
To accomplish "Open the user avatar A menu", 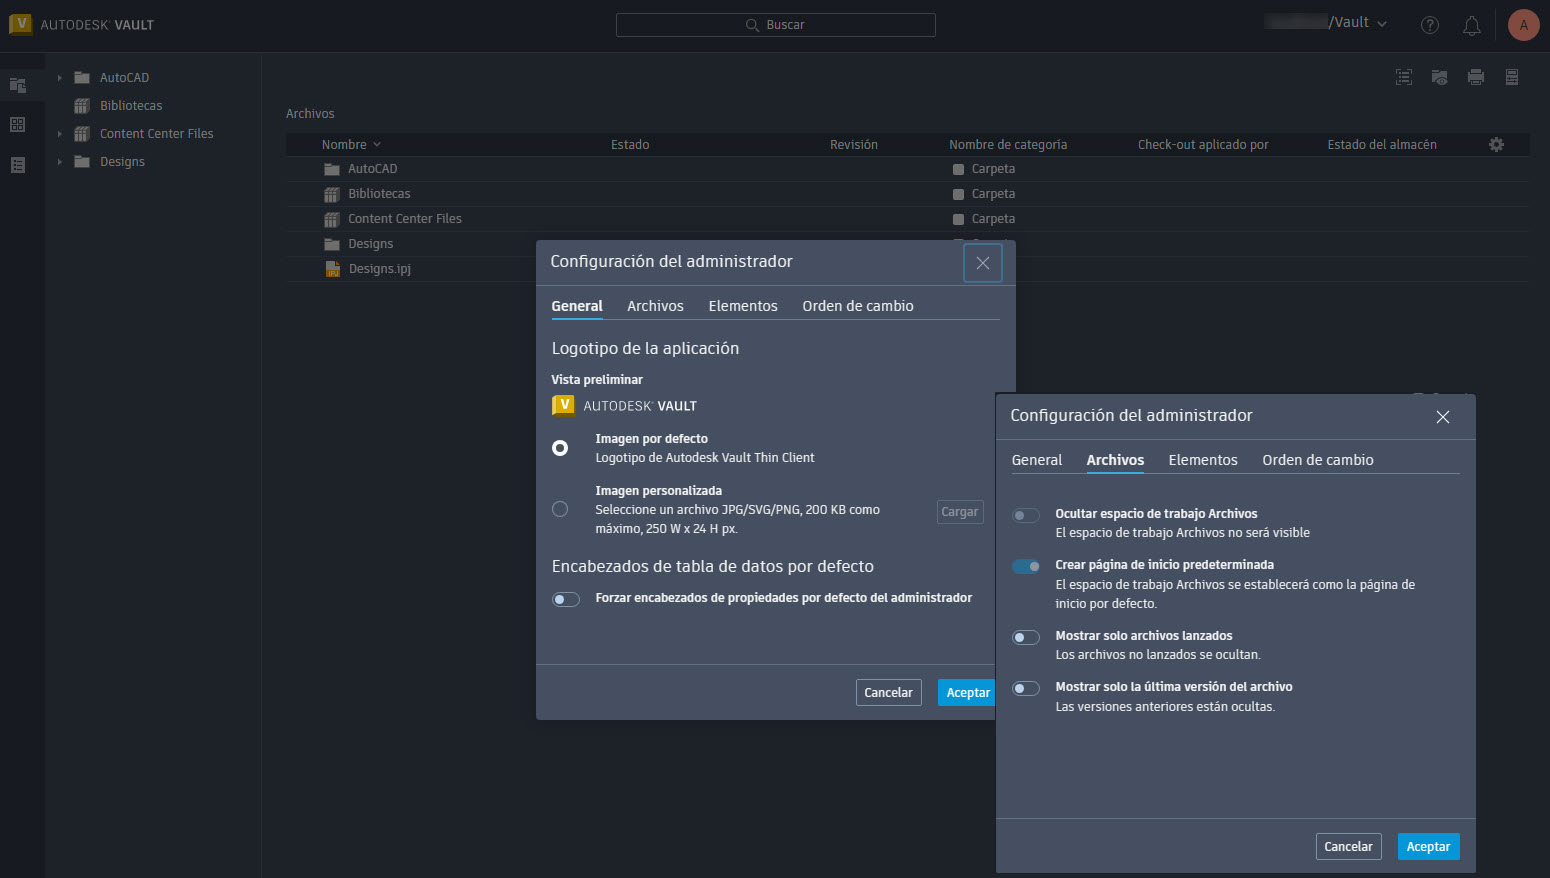I will pos(1523,25).
